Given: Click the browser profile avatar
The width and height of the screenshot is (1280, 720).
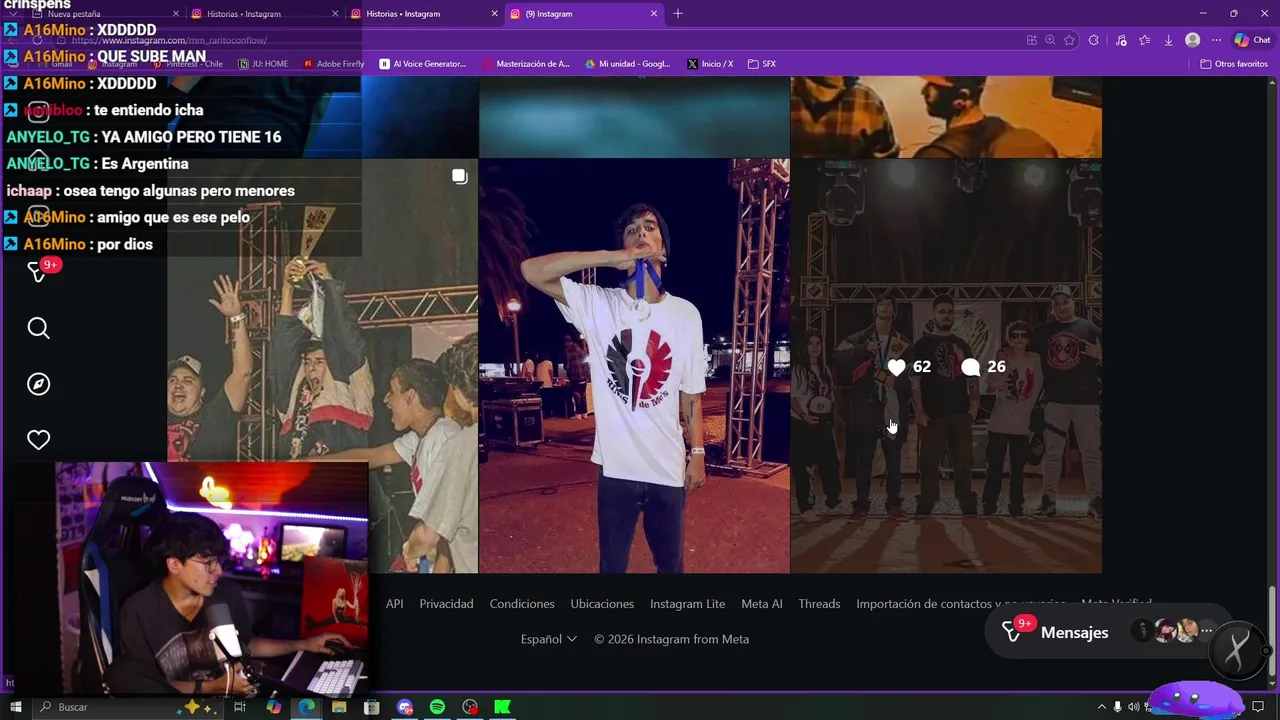Looking at the screenshot, I should (x=1192, y=40).
